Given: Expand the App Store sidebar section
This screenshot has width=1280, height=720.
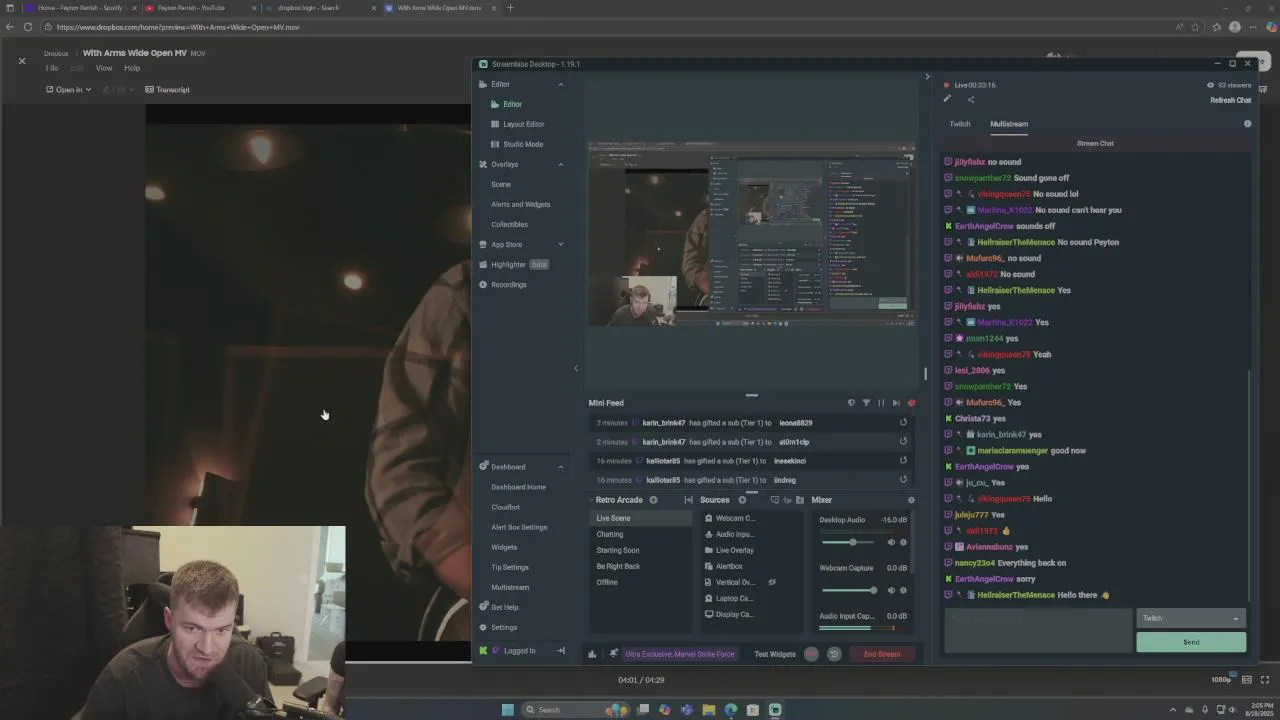Looking at the screenshot, I should coord(560,244).
